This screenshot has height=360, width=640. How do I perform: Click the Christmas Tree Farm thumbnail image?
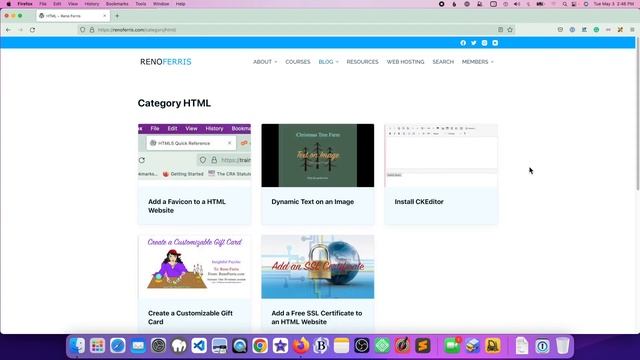(x=318, y=156)
